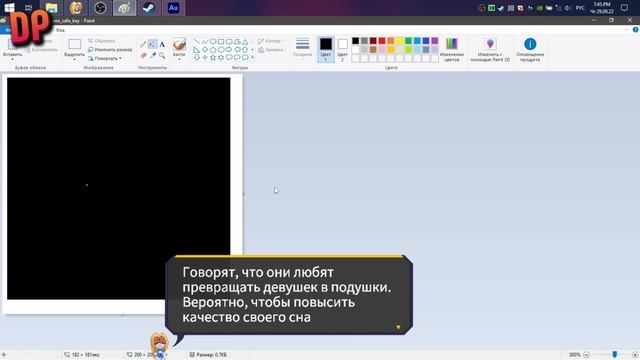
Task: Pick the orange palette swatch
Action: (391, 40)
